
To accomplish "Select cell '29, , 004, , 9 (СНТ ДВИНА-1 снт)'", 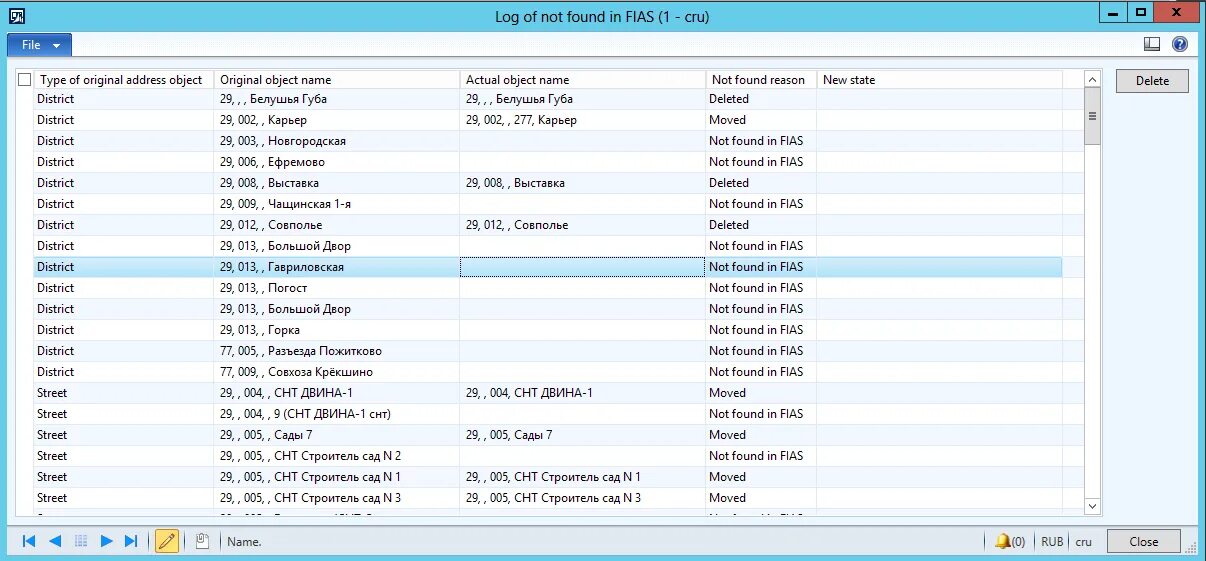I will click(x=337, y=414).
